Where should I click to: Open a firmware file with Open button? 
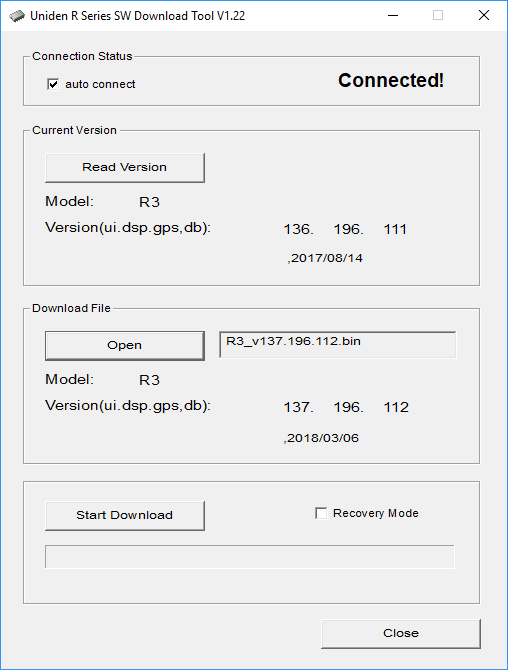[125, 345]
